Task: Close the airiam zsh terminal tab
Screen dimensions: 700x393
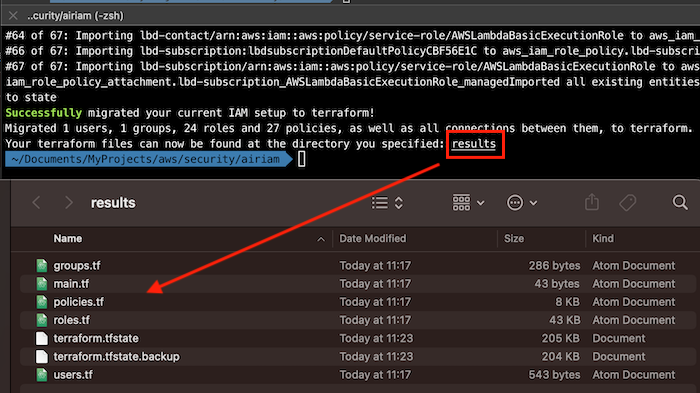Action: pyautogui.click(x=13, y=16)
